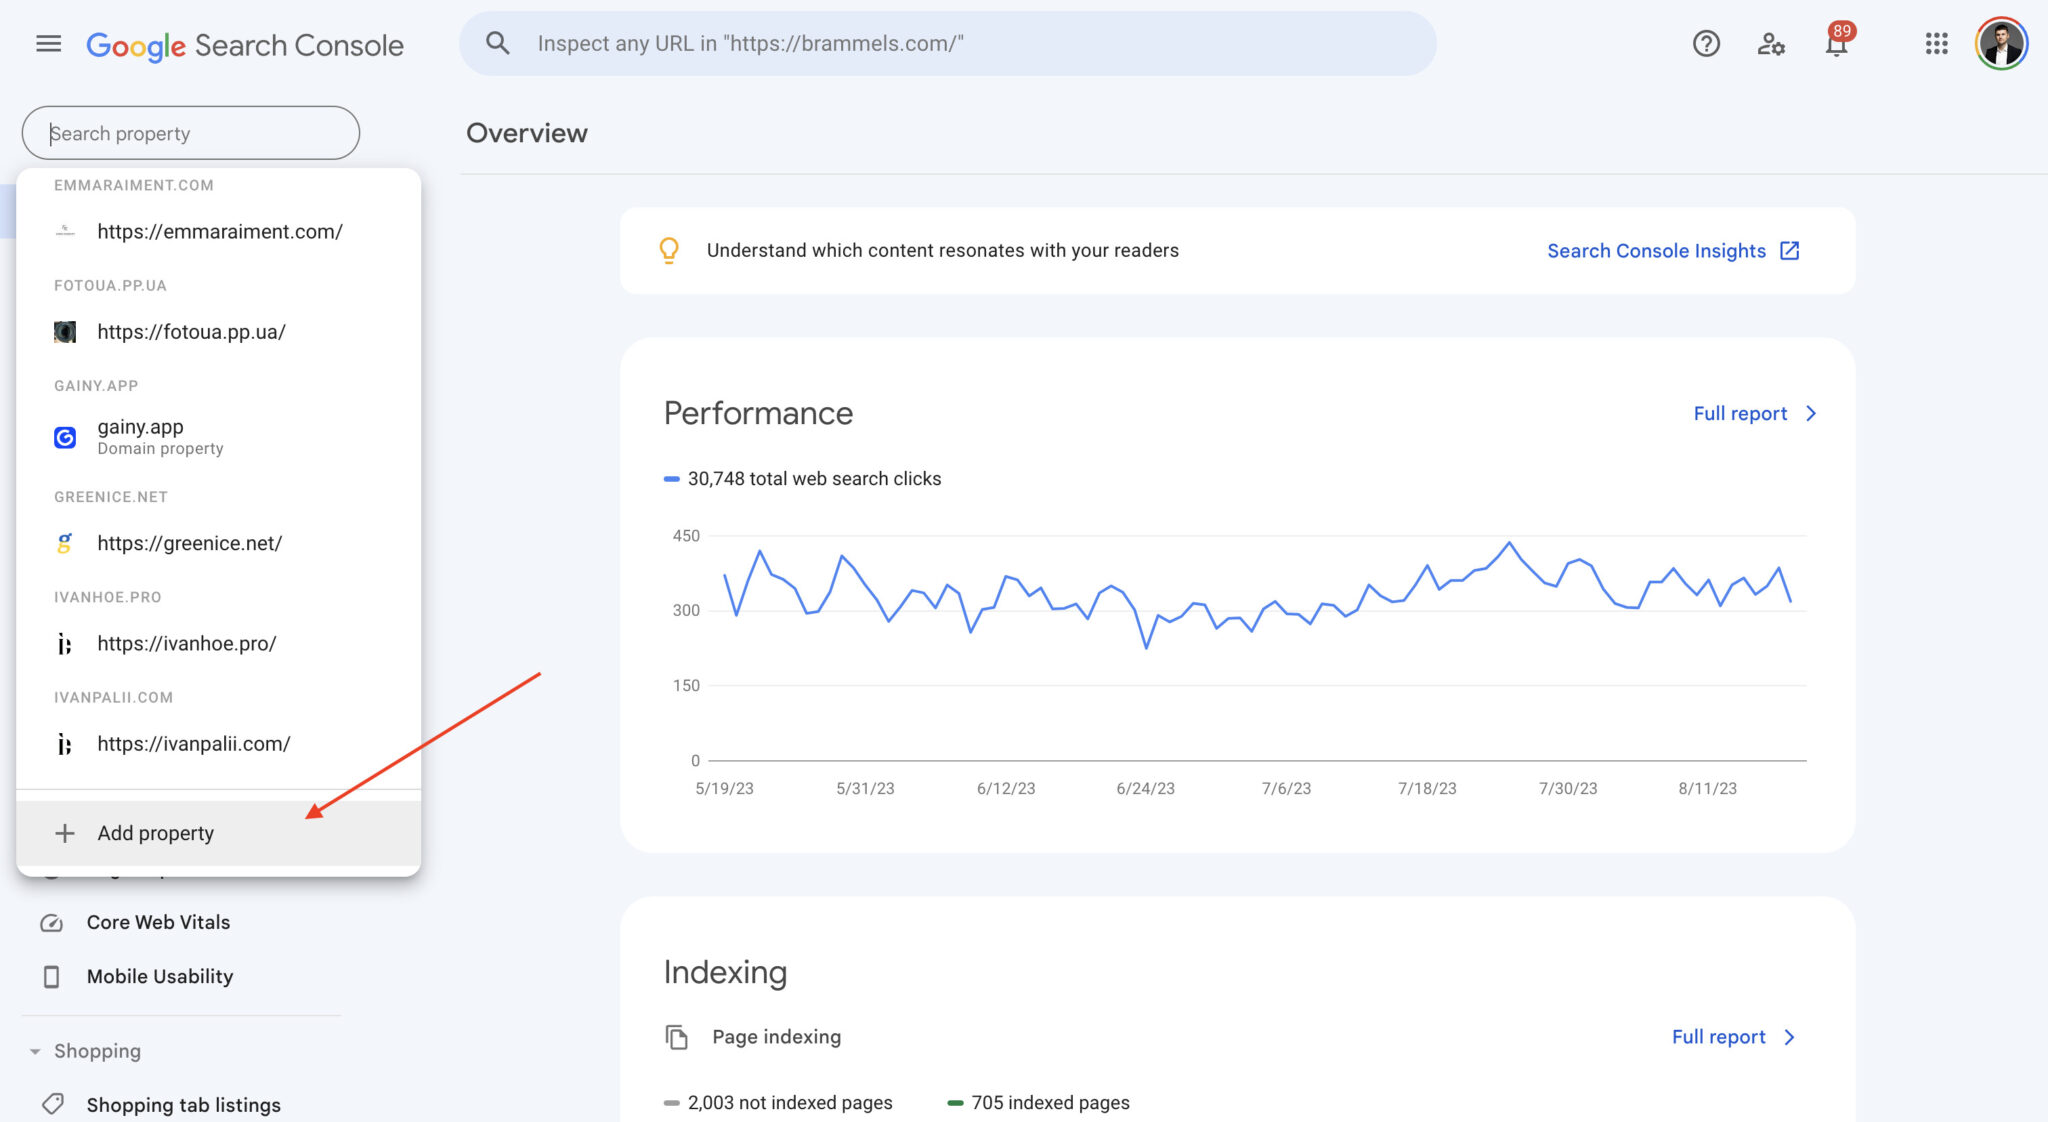The height and width of the screenshot is (1122, 2048).
Task: Click the Mobile Usability sidebar icon
Action: coord(53,976)
